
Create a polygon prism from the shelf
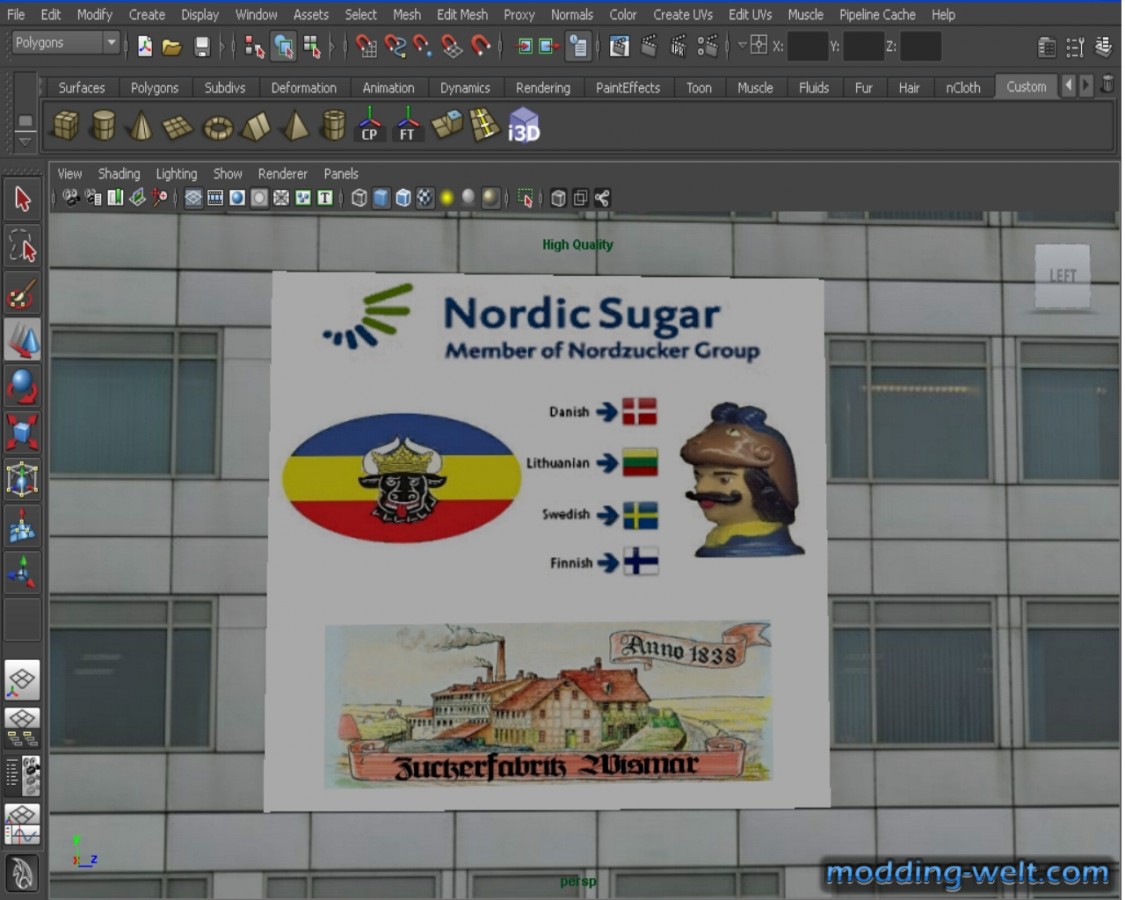(256, 126)
